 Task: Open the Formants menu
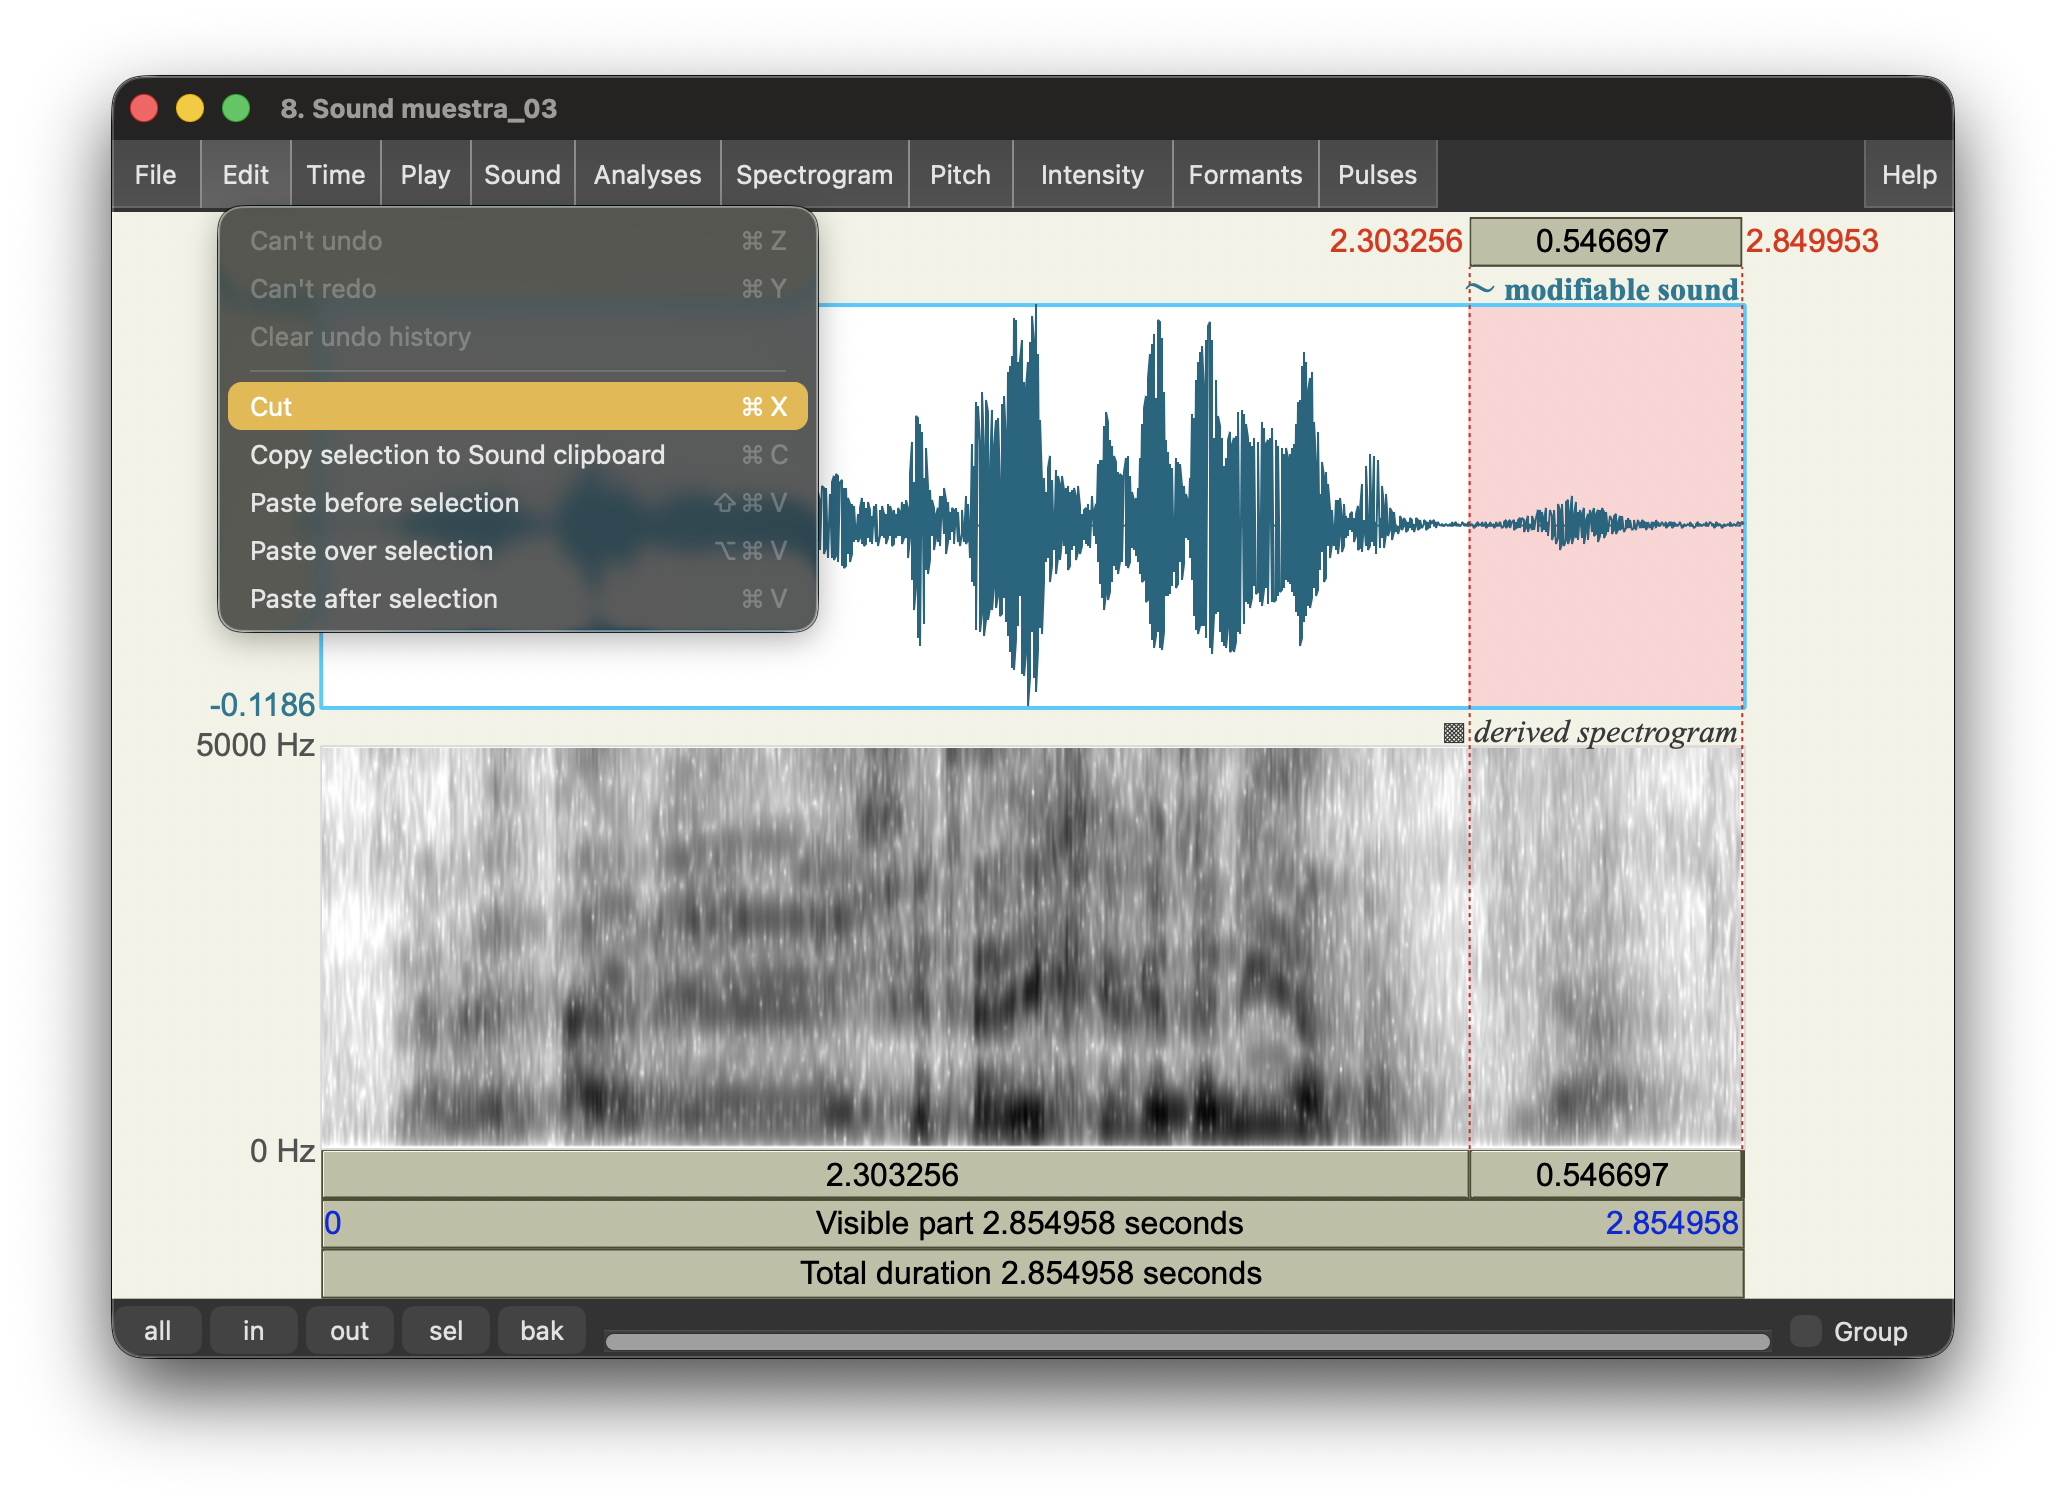point(1245,174)
